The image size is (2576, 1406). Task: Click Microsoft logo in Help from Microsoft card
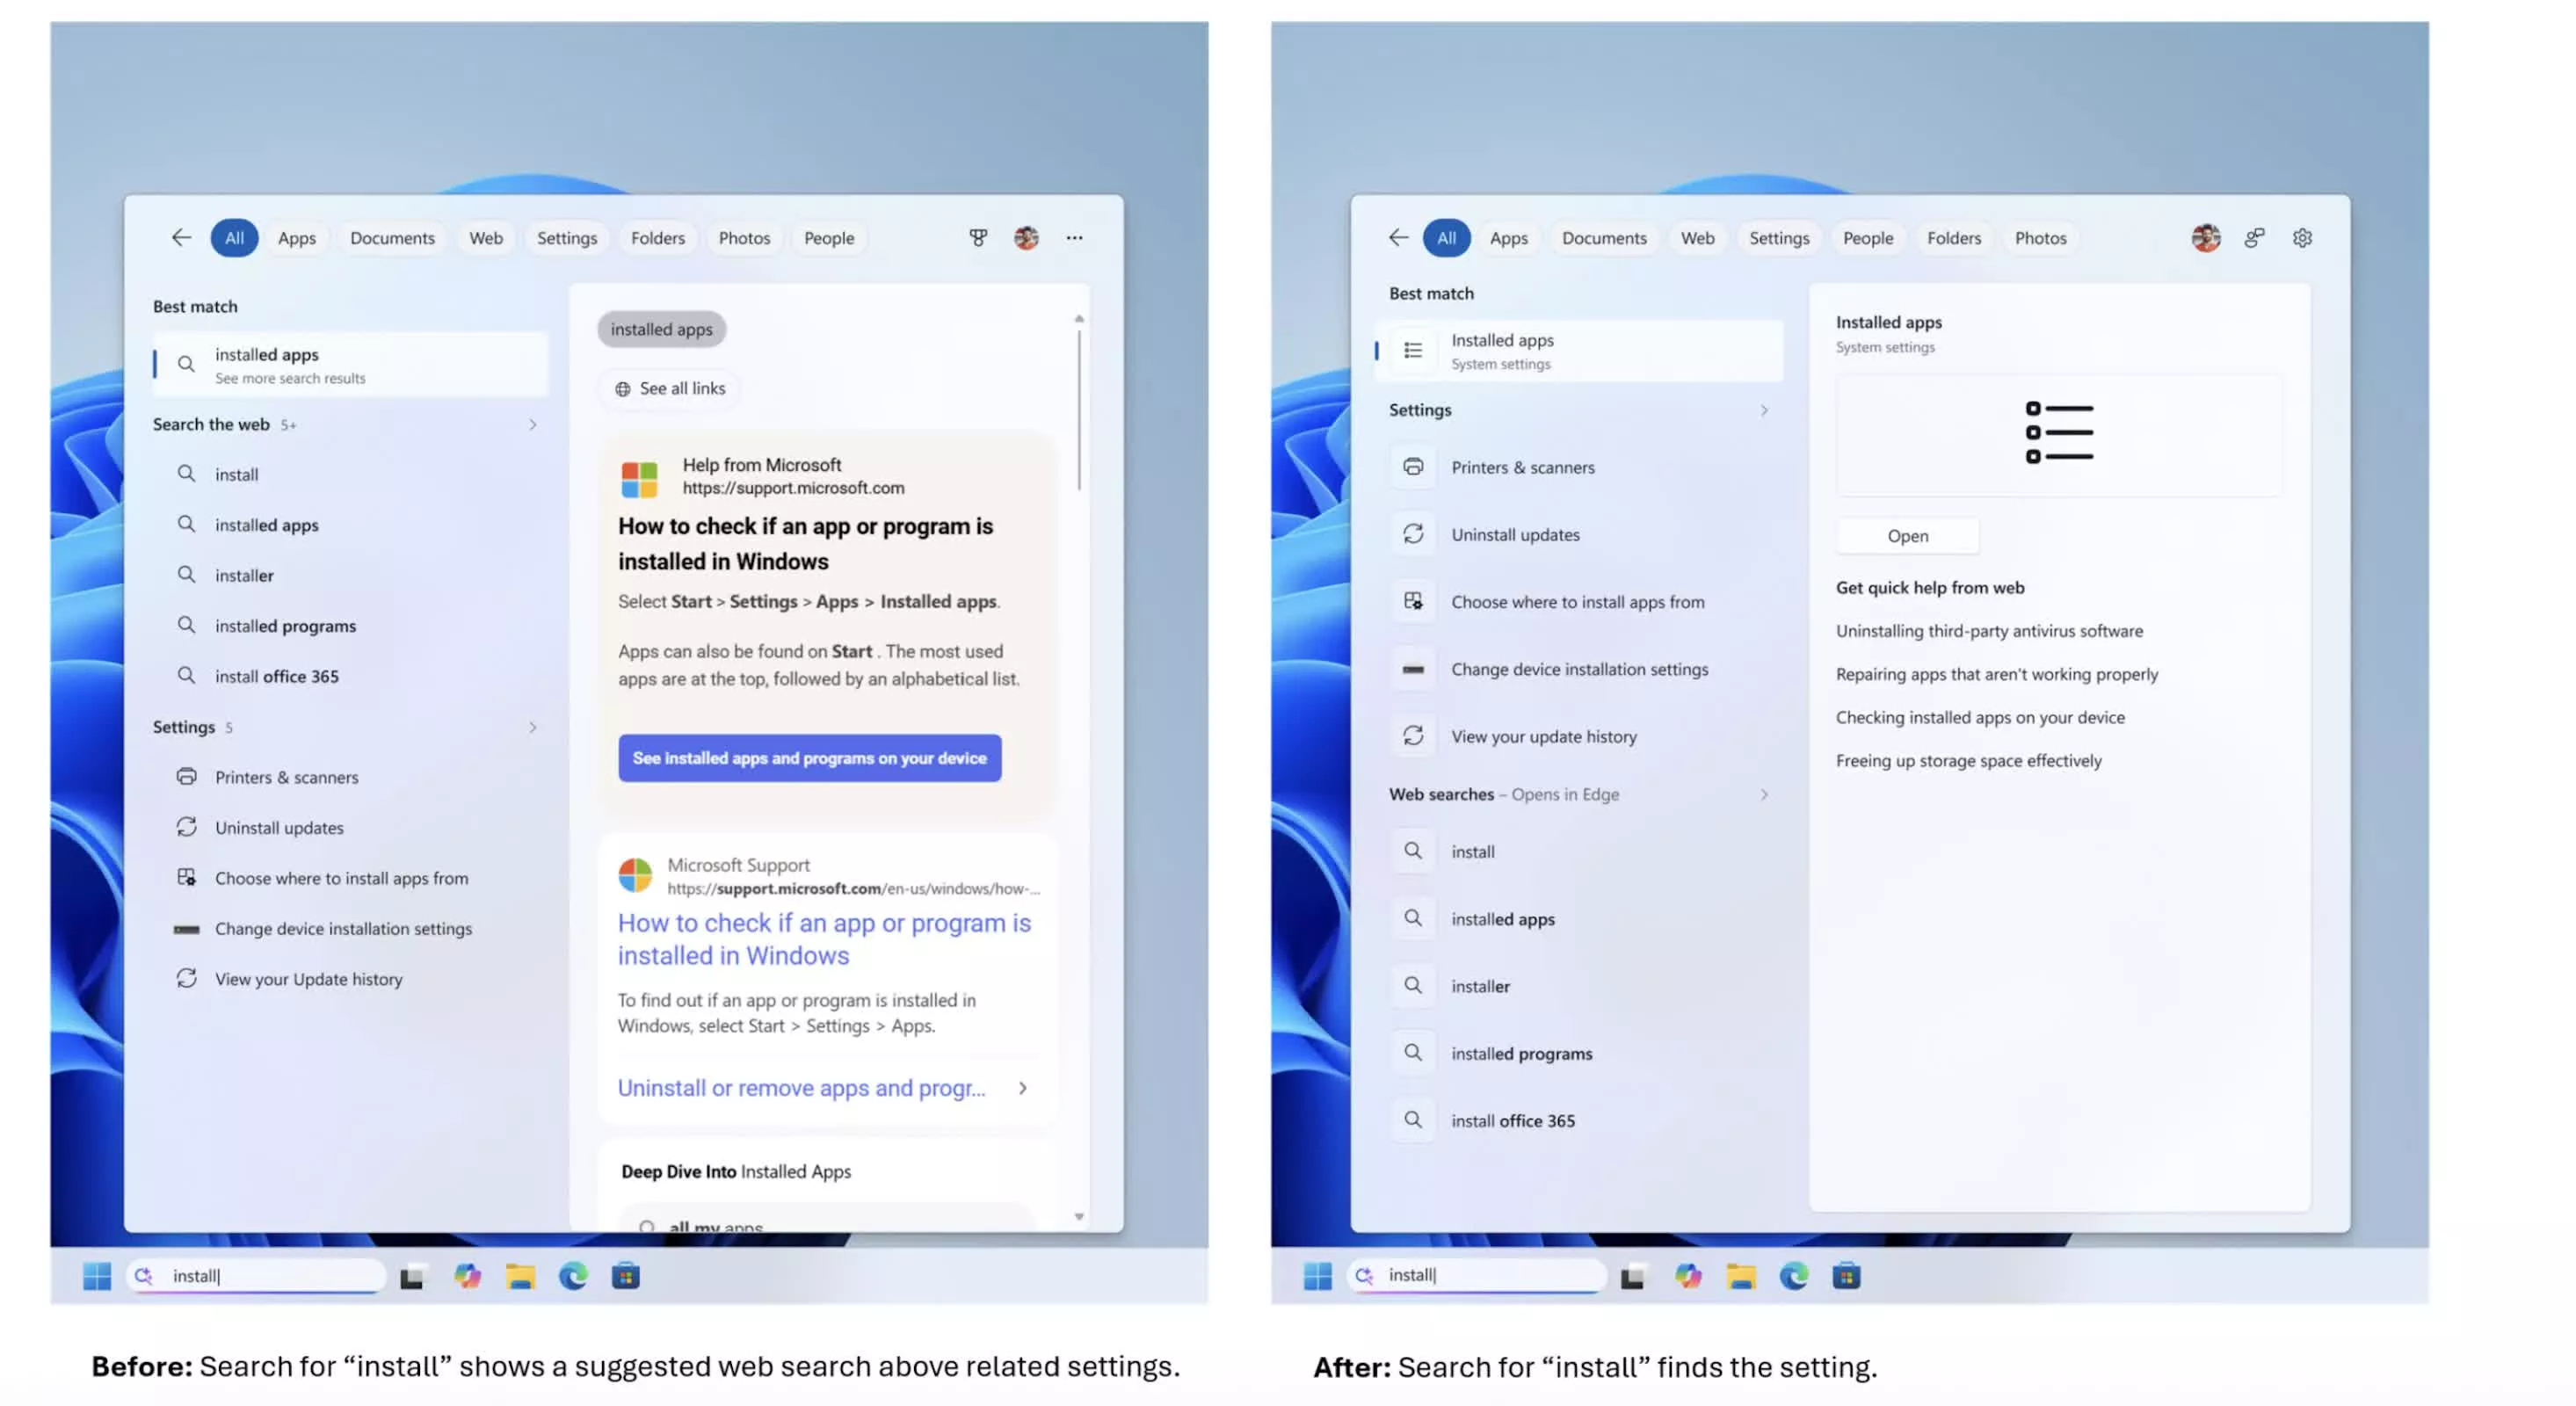639,479
